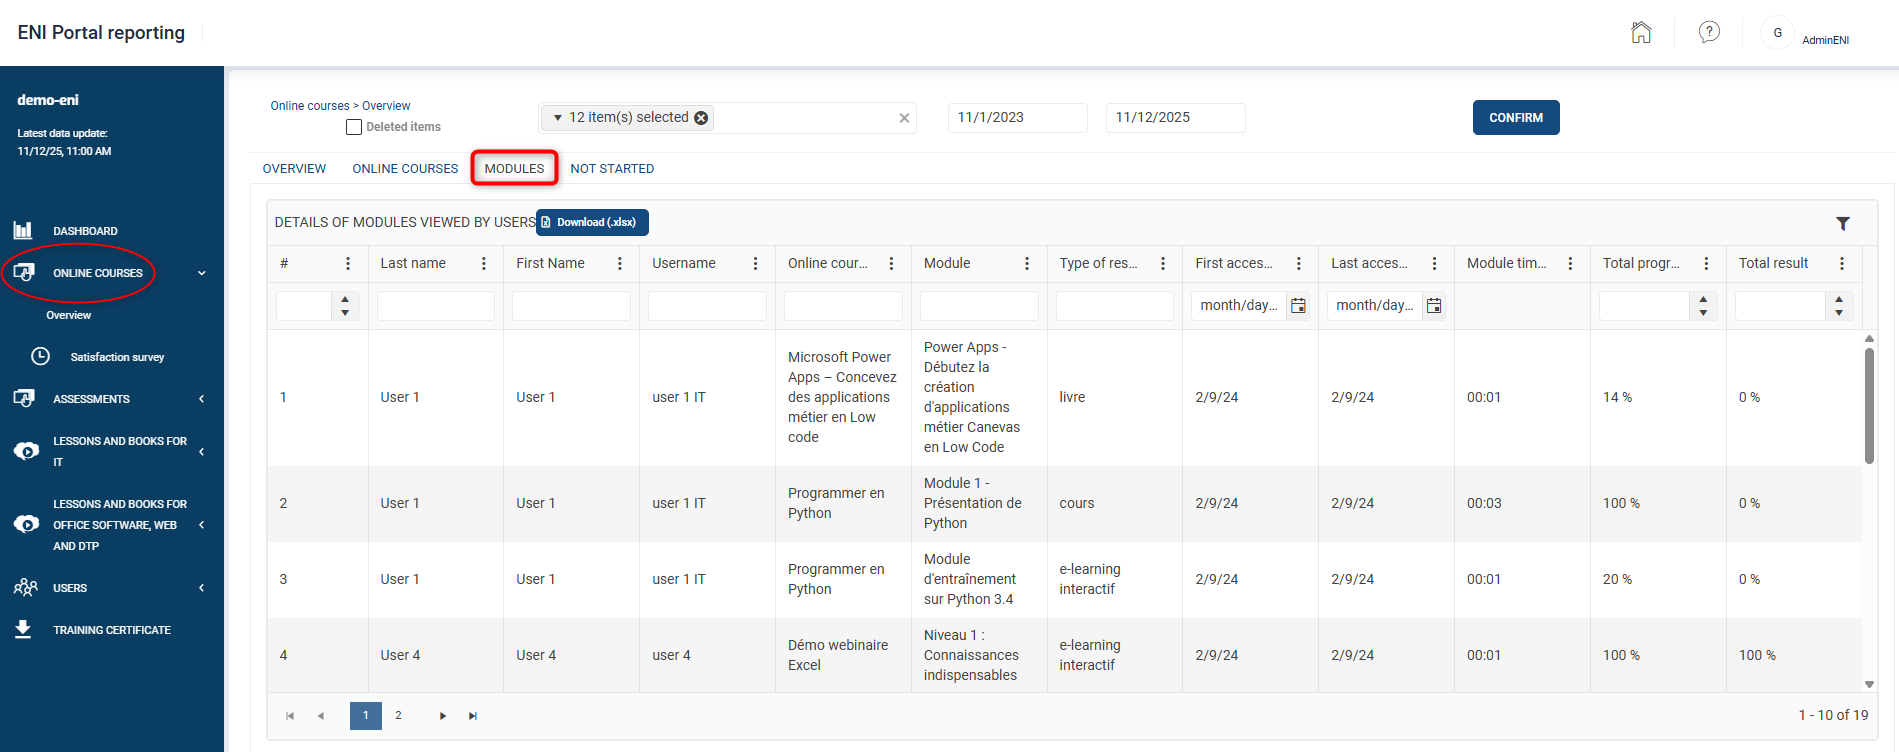Open the Module time column options menu
Viewport: 1899px width, 752px height.
1571,264
